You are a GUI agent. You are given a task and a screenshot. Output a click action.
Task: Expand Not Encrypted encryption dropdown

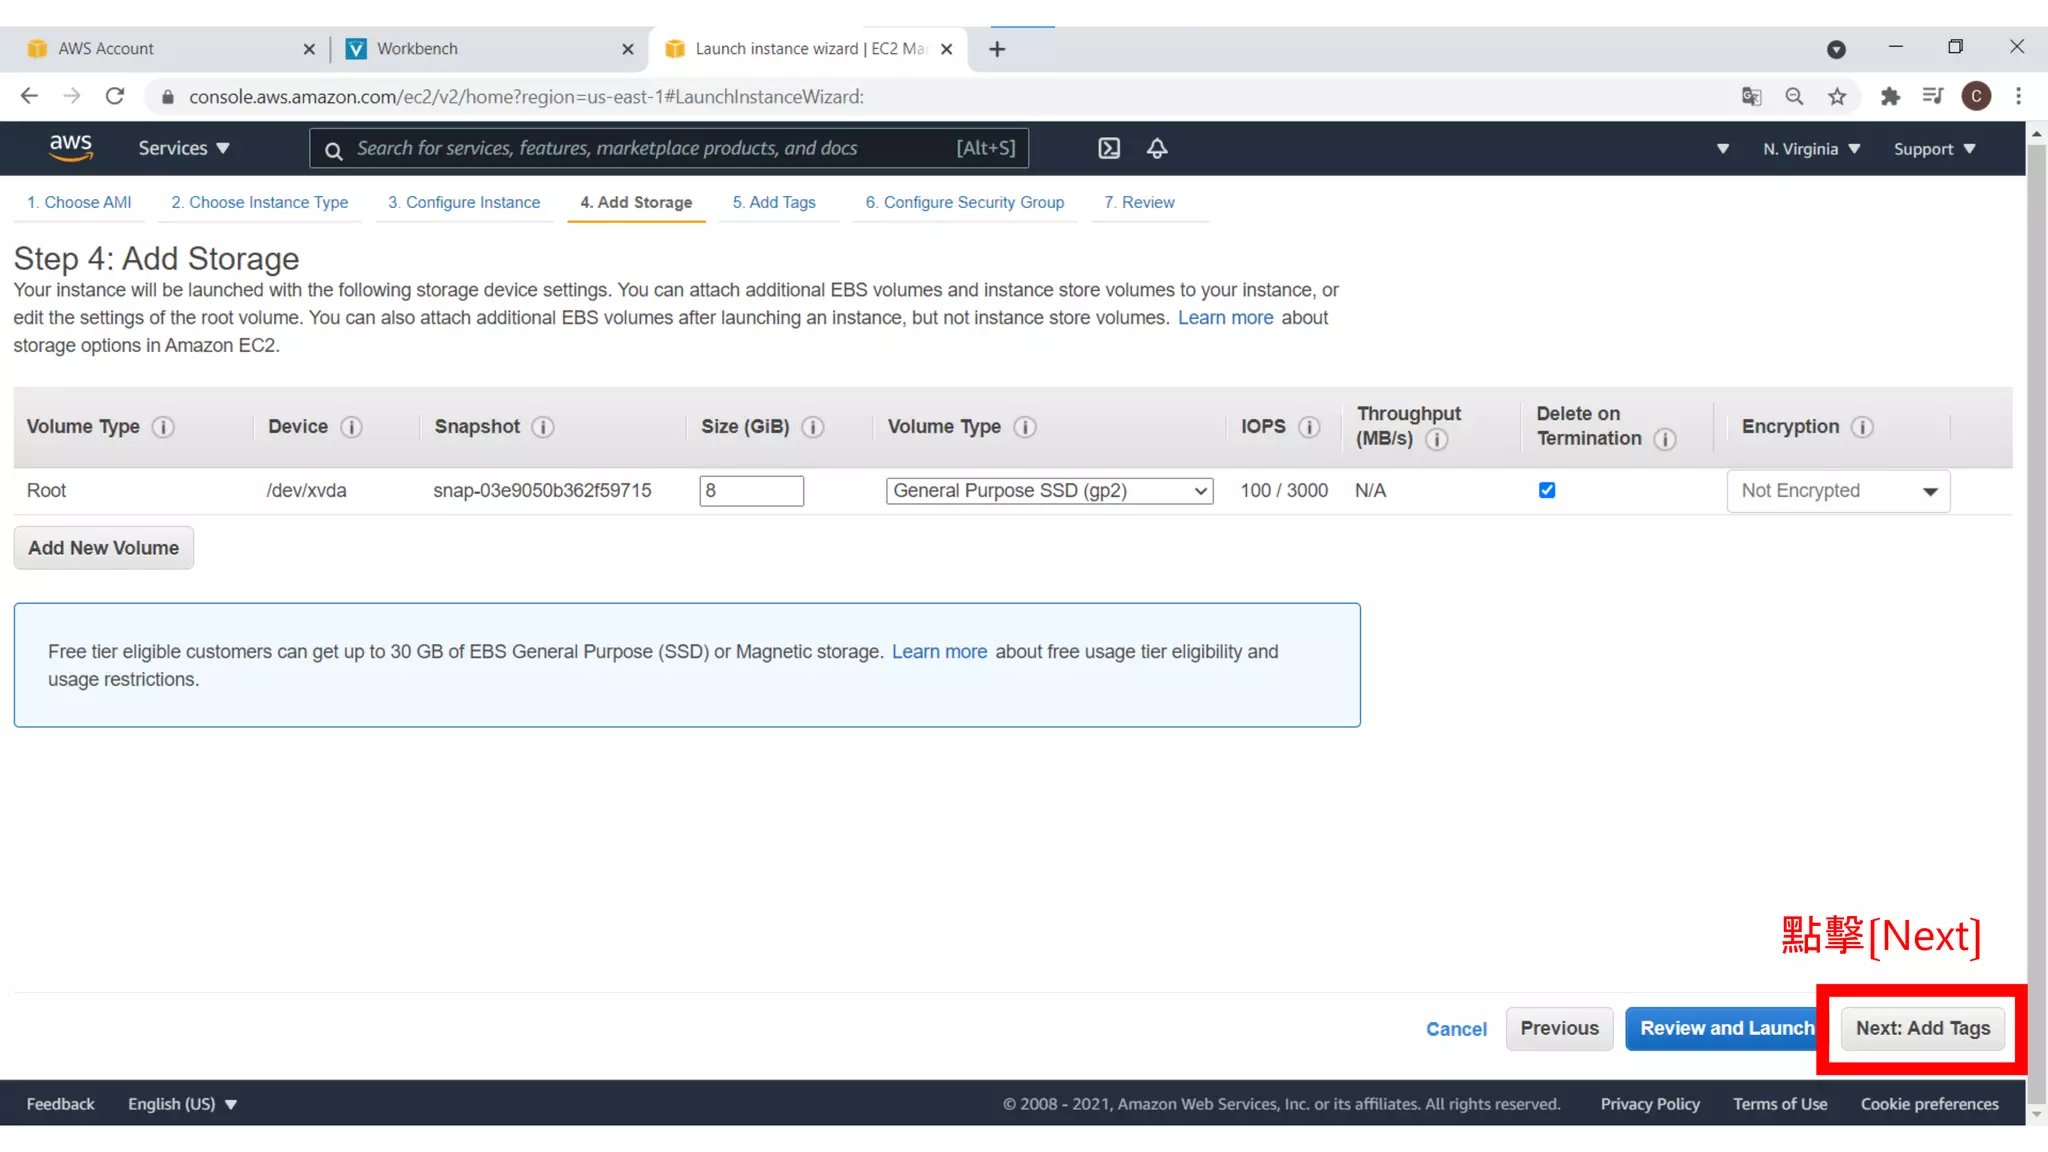pyautogui.click(x=1838, y=491)
